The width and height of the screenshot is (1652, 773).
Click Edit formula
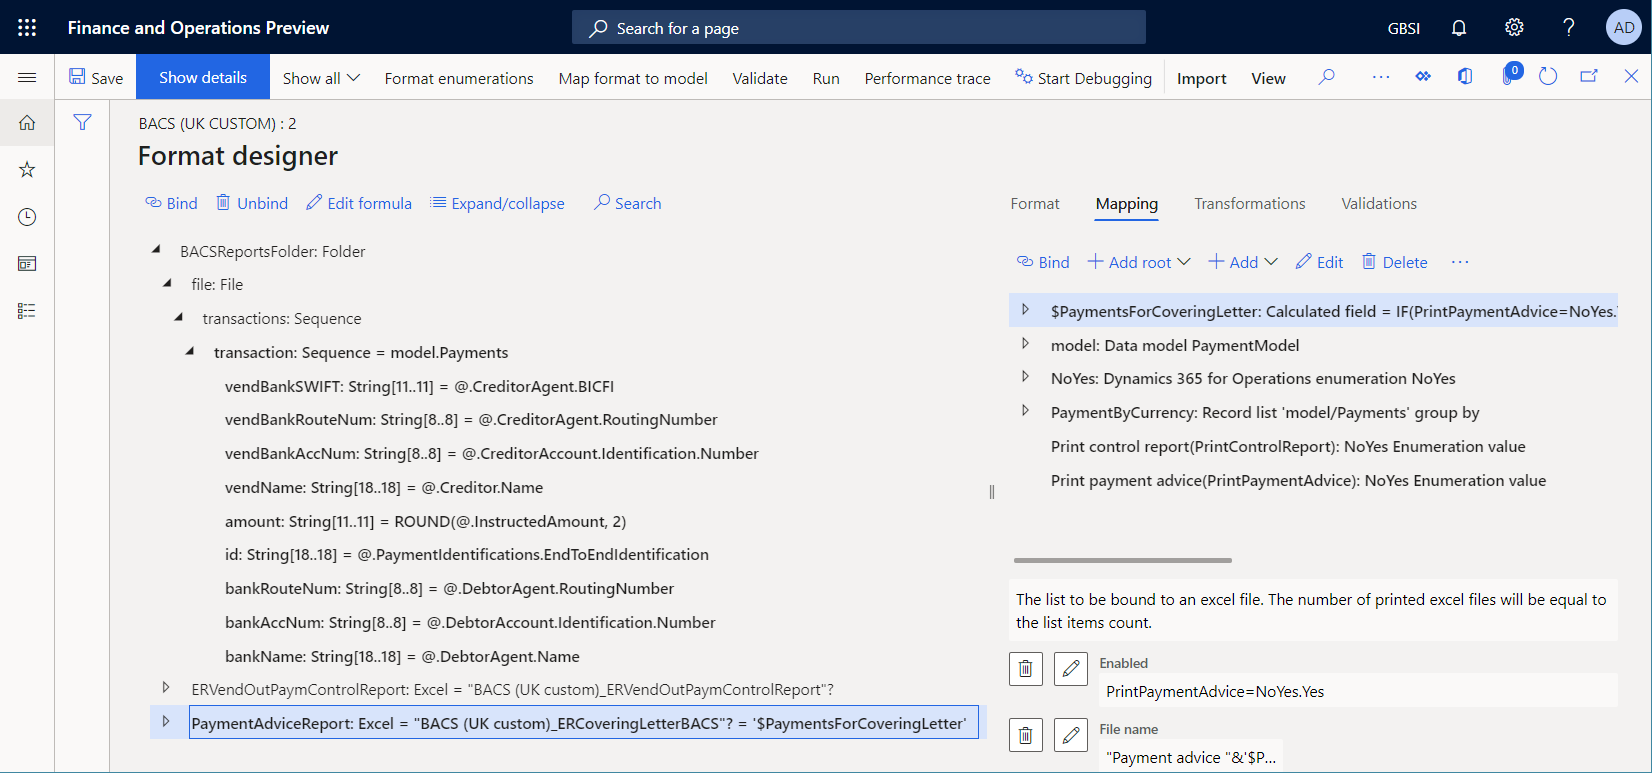pos(359,203)
